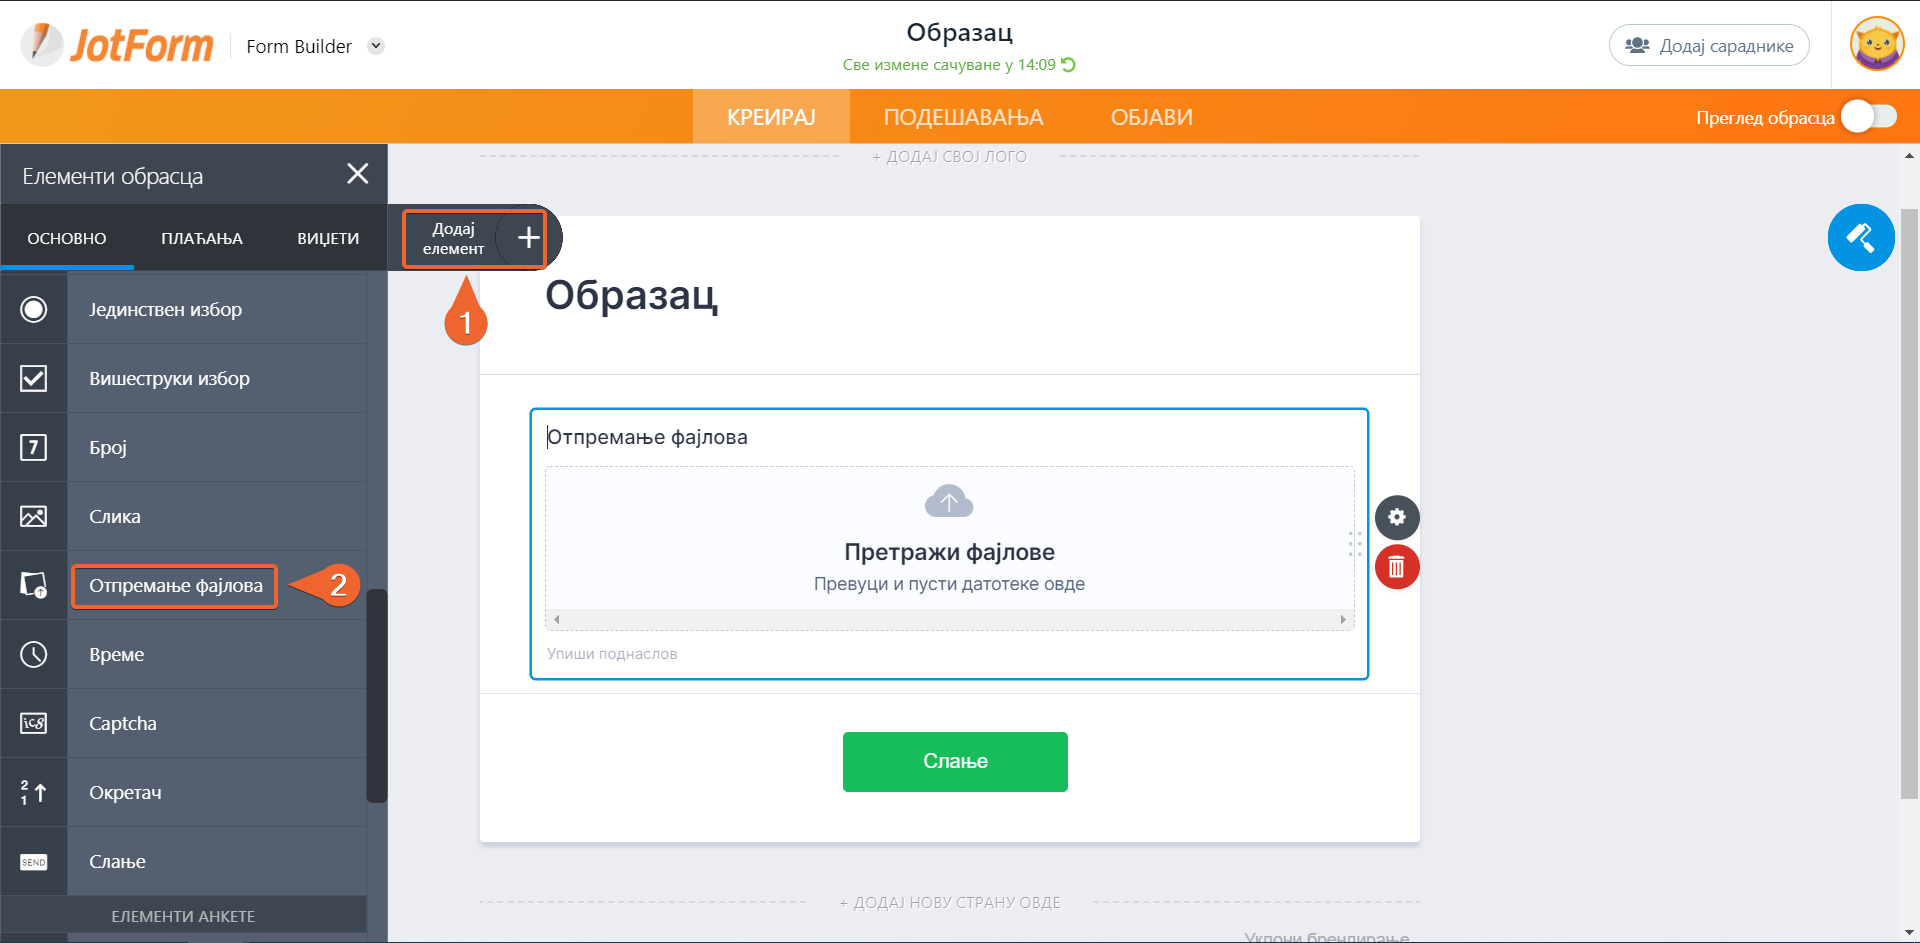Click the green Слање submit button

954,762
